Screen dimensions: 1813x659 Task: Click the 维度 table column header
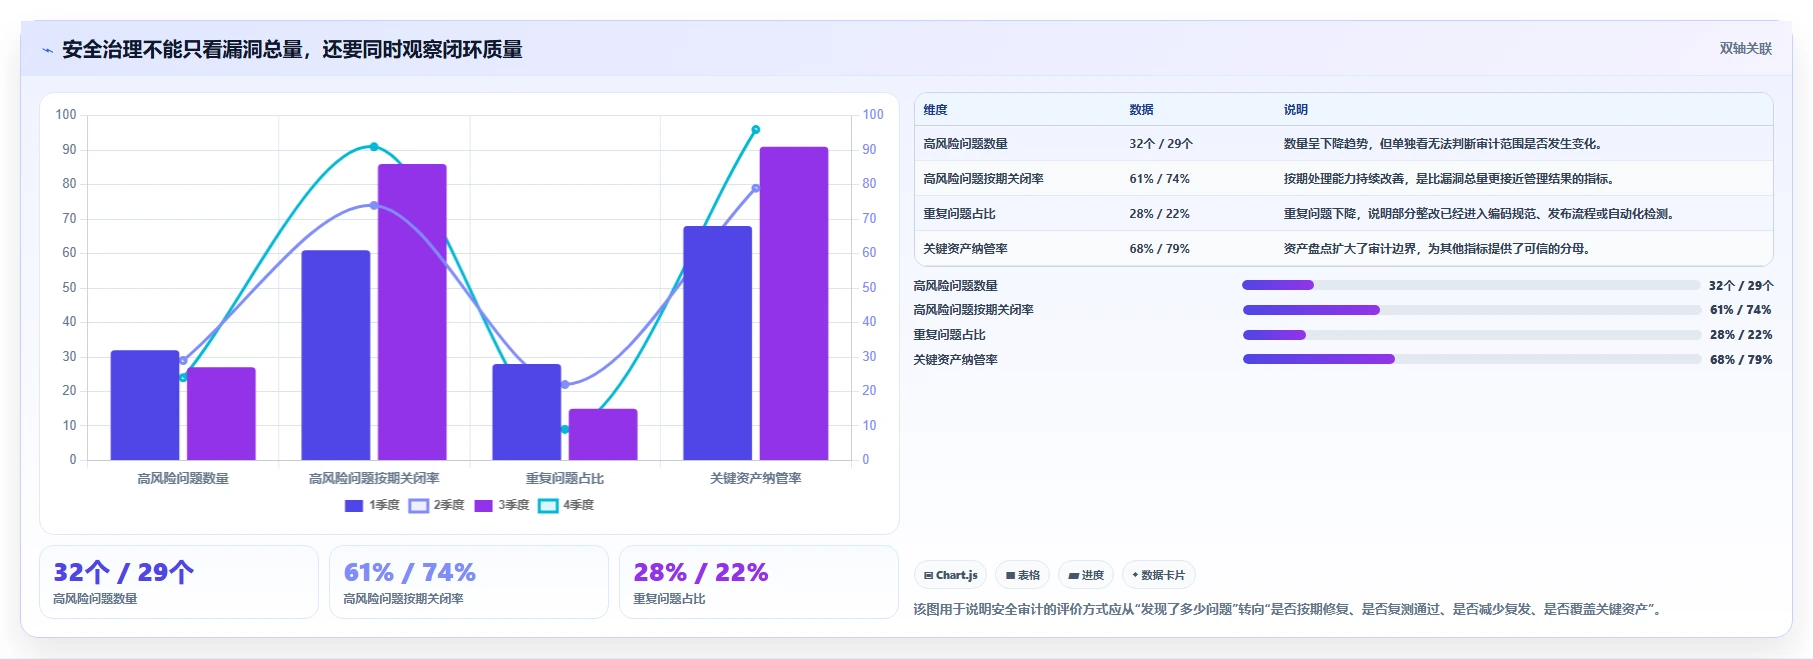click(x=935, y=110)
